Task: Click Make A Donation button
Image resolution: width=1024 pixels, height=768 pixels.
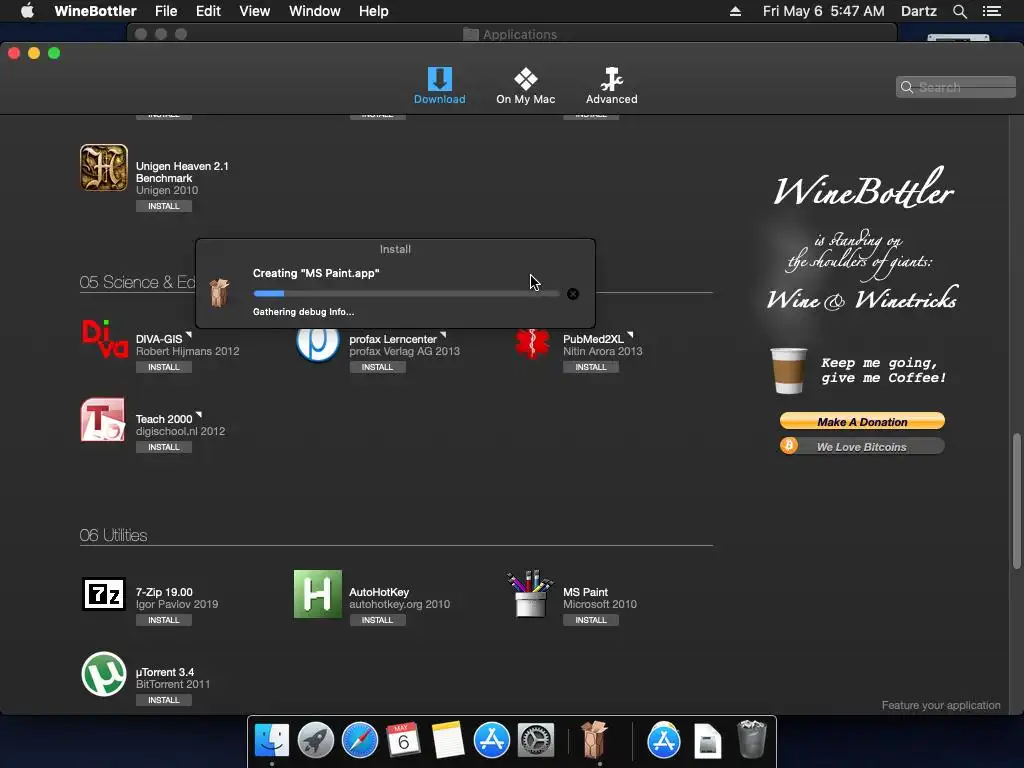Action: point(862,421)
